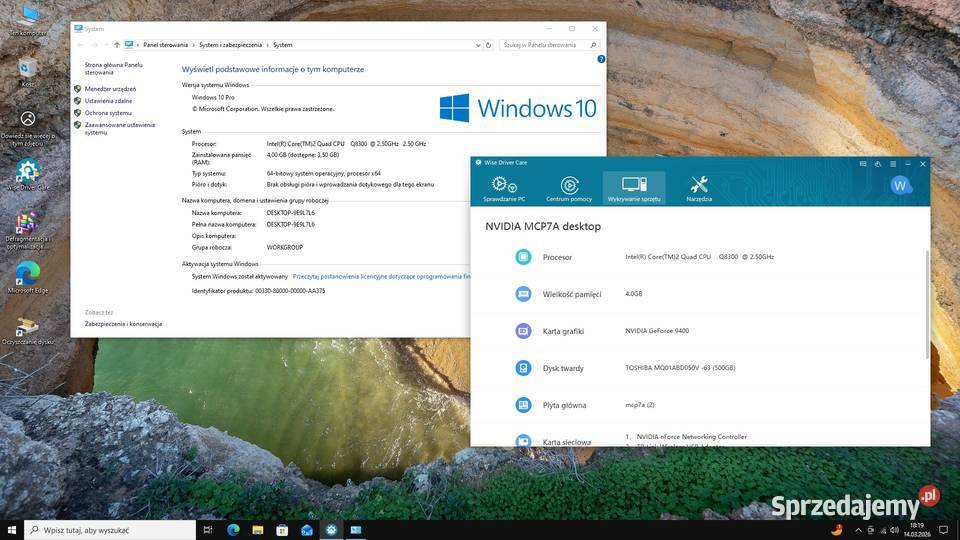Open the Action Center notifications icon
The height and width of the screenshot is (540, 960).
click(943, 530)
